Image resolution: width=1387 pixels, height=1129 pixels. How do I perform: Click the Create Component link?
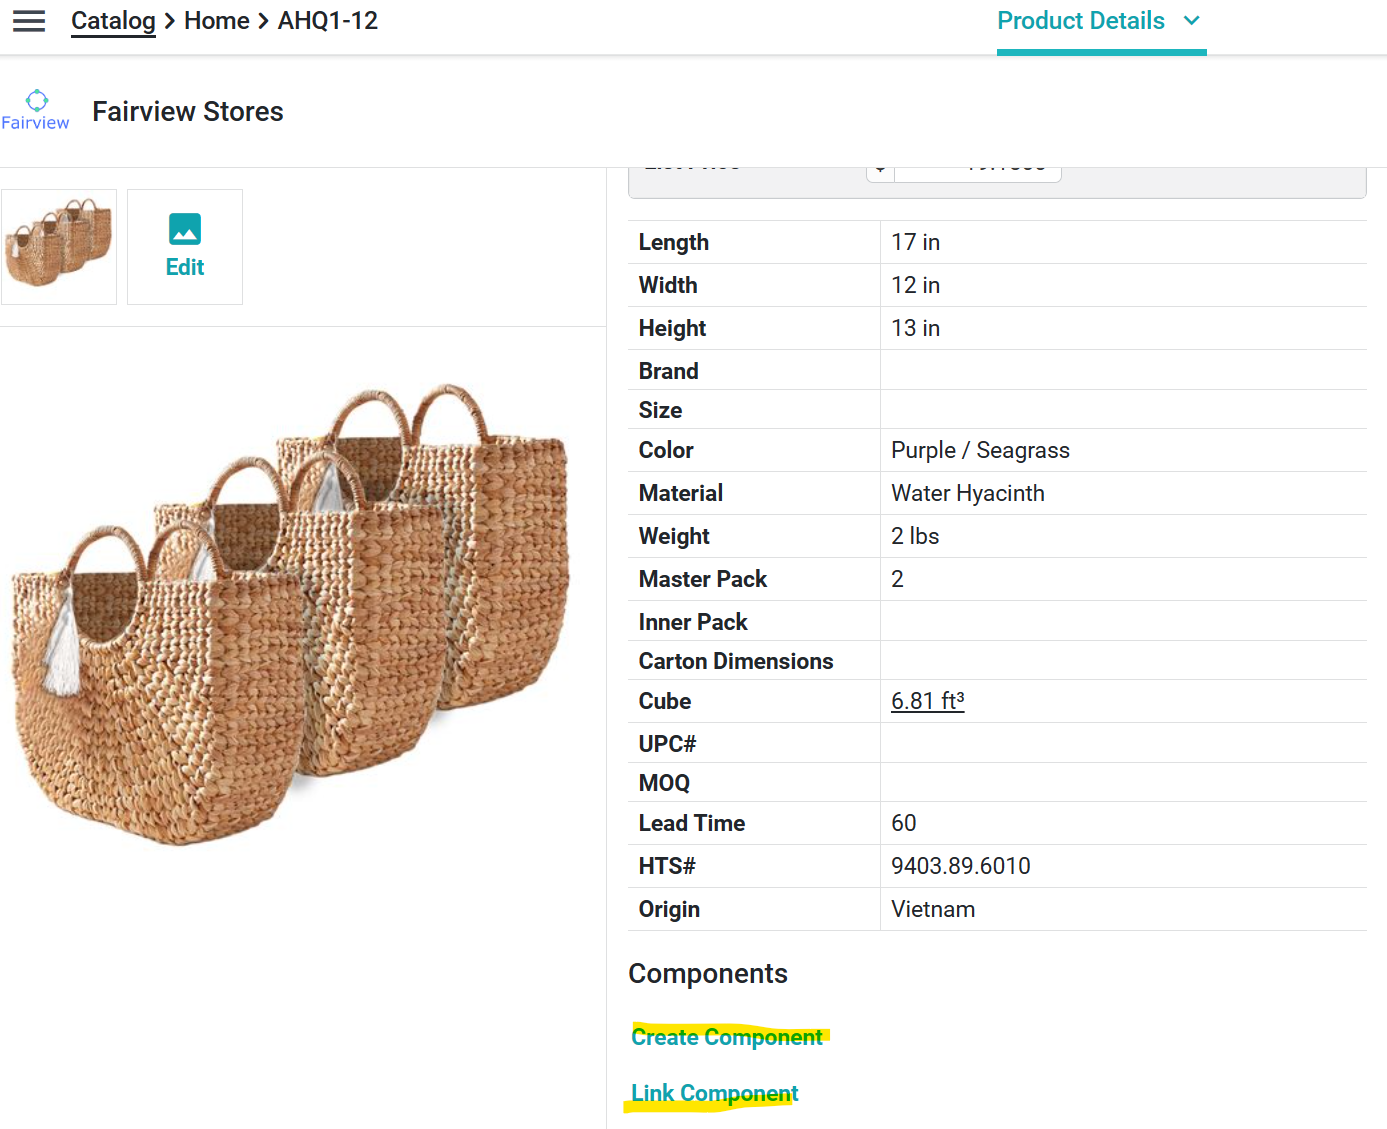tap(726, 1037)
